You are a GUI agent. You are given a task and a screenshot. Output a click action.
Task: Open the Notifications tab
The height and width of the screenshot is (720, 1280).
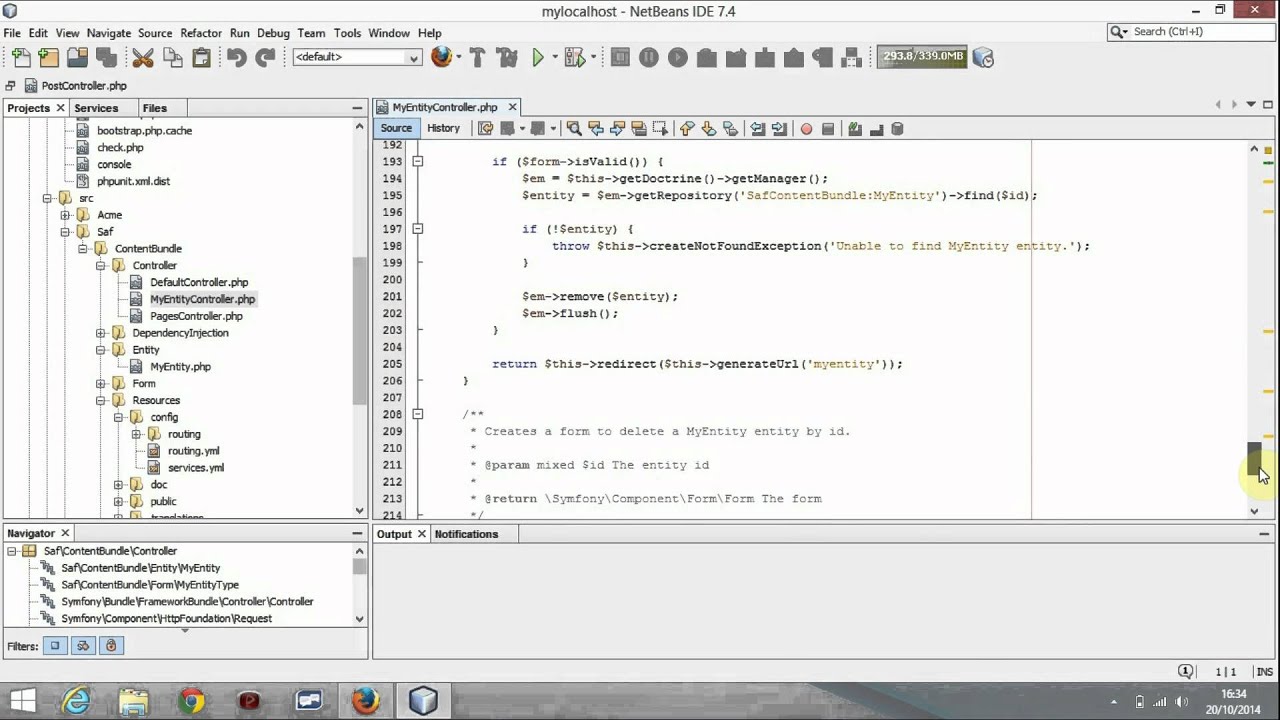point(466,534)
